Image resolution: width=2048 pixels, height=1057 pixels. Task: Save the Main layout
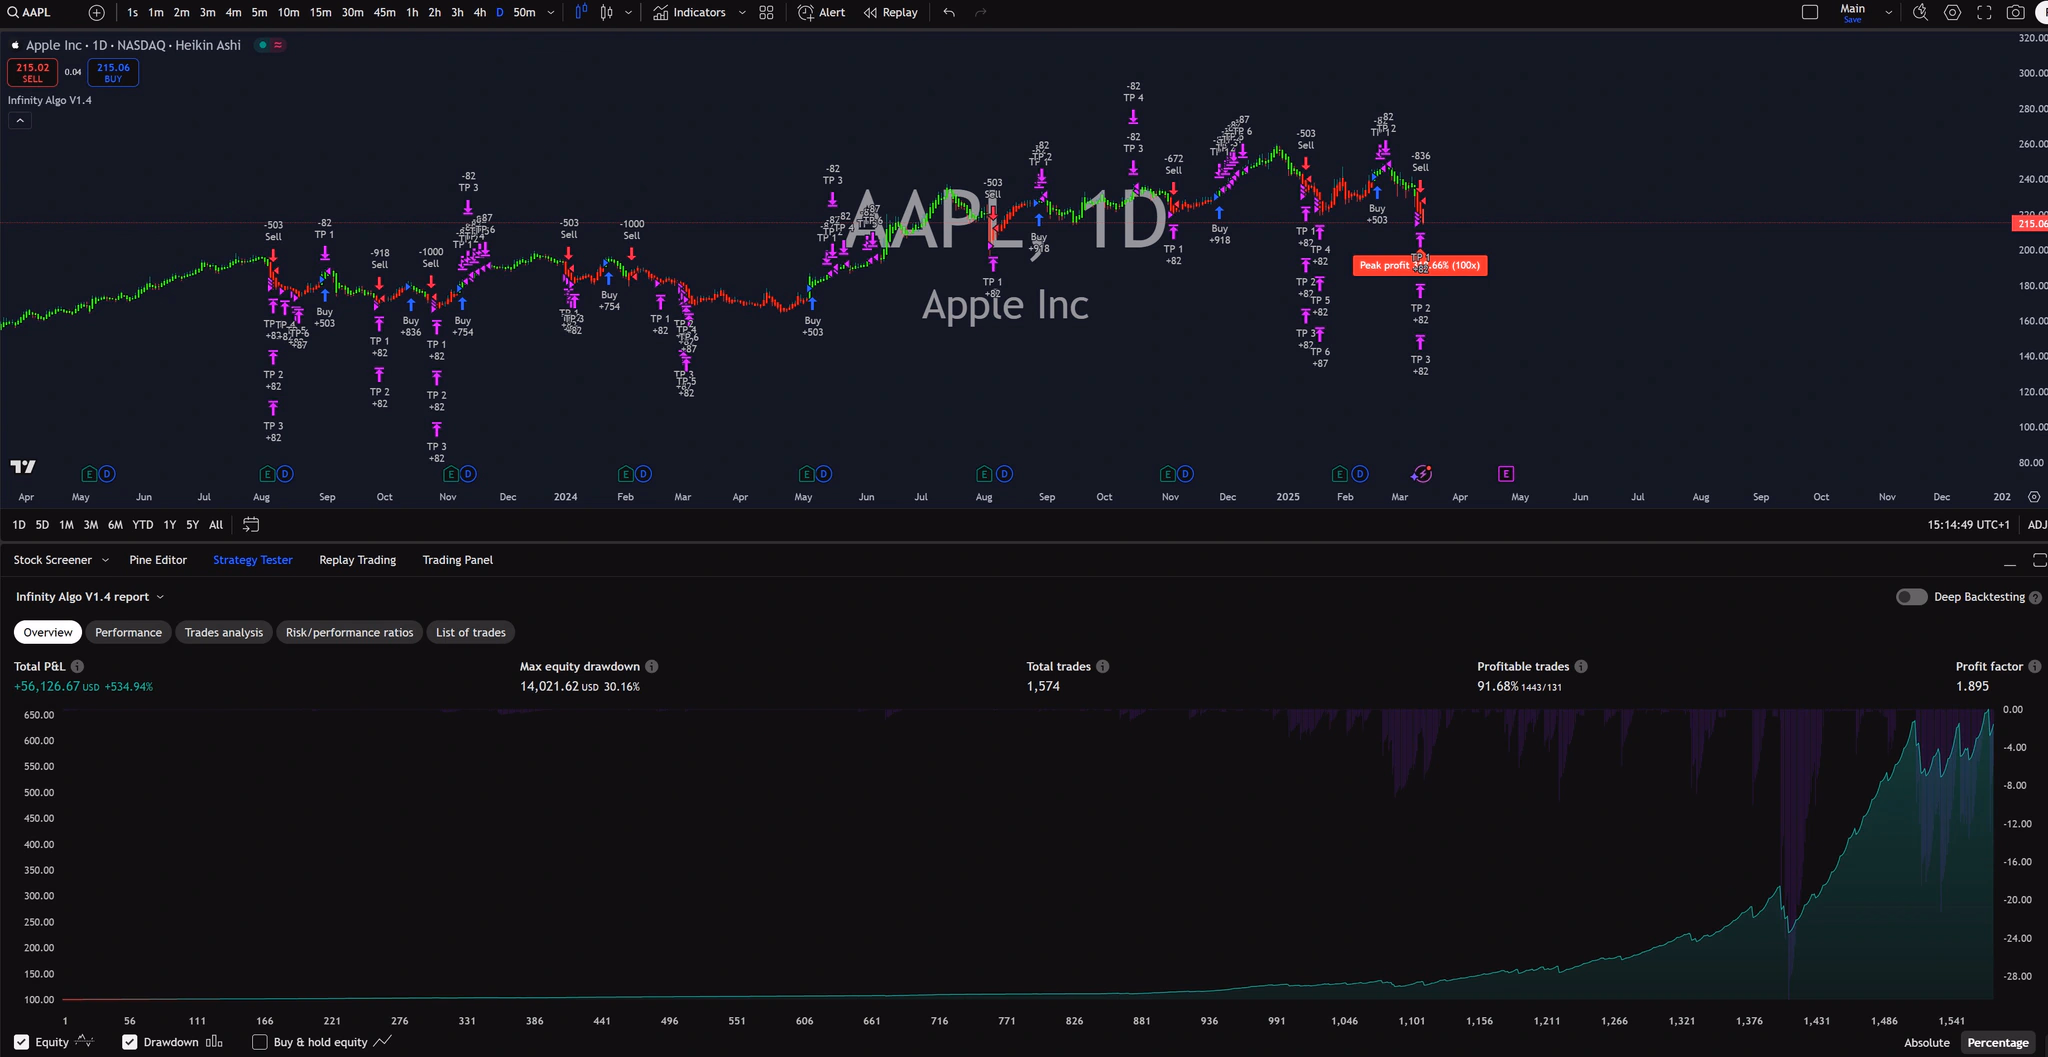1852,19
